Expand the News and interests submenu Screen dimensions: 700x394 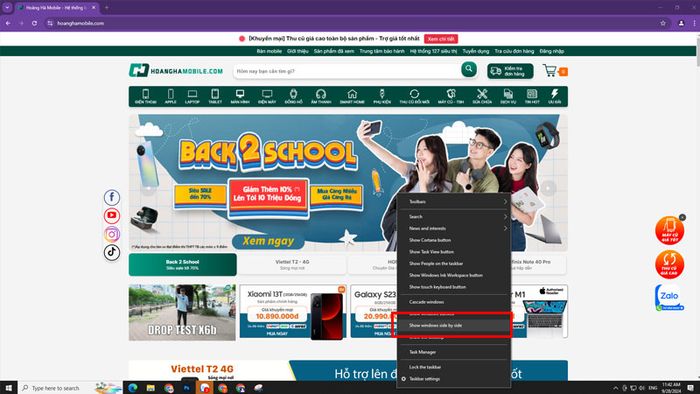click(x=454, y=228)
